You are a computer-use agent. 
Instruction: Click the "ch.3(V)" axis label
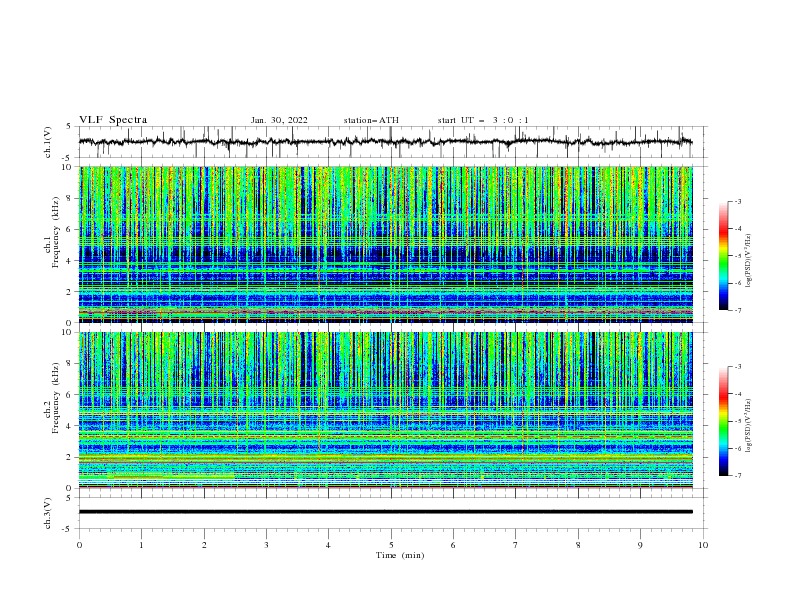pyautogui.click(x=48, y=513)
